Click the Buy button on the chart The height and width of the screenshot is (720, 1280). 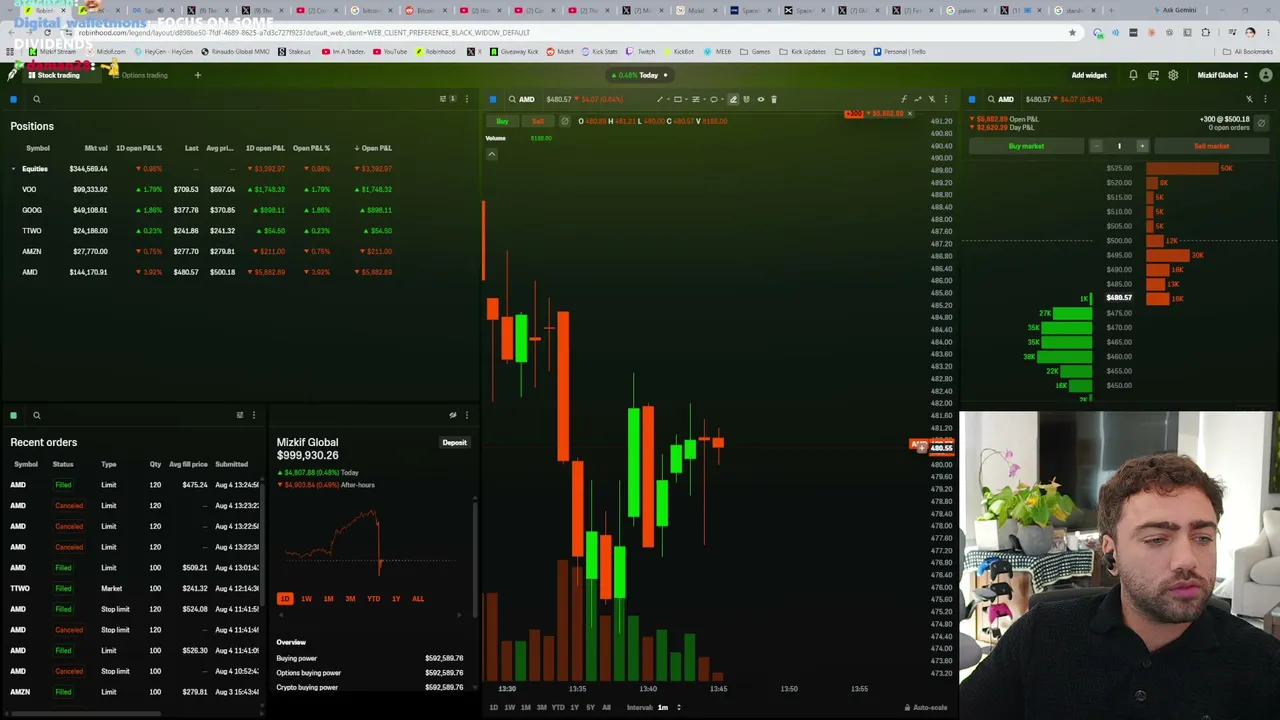point(502,121)
